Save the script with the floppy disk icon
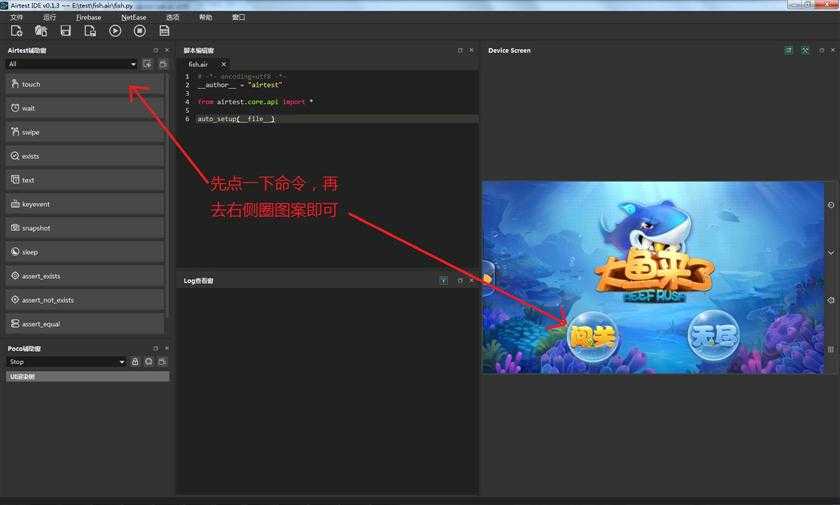840x505 pixels. point(65,31)
